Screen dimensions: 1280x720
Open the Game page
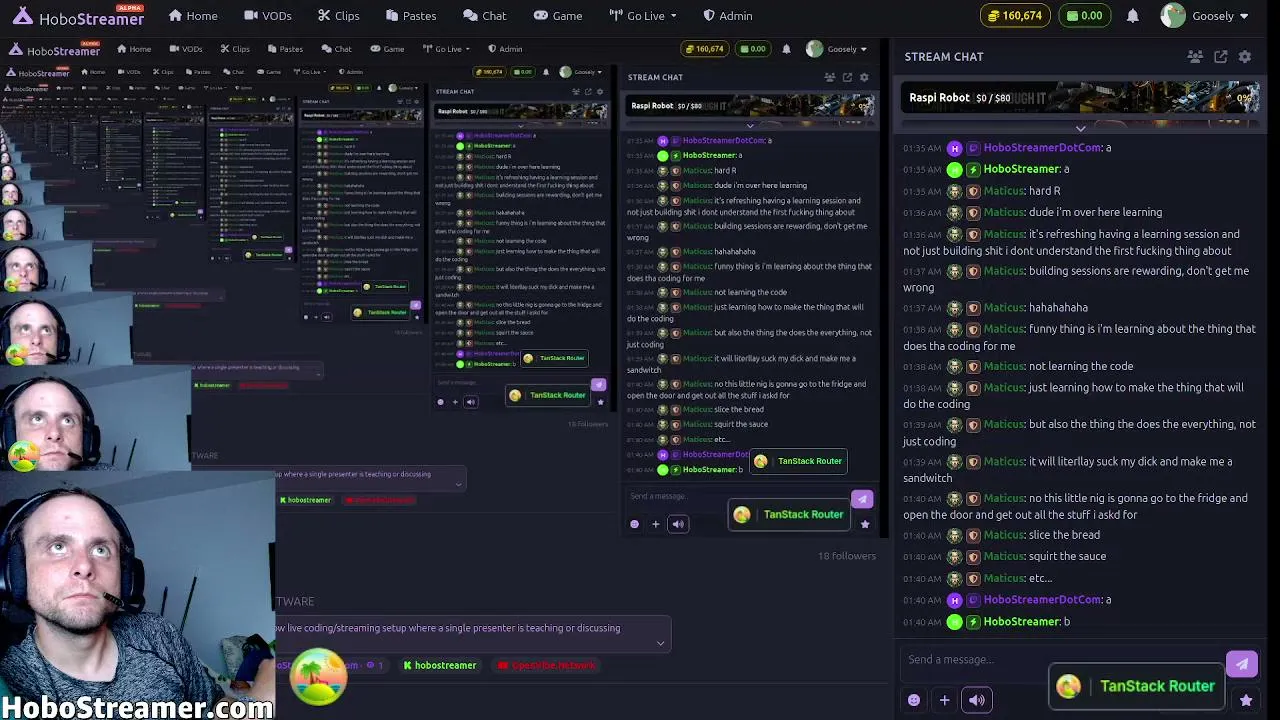[558, 16]
